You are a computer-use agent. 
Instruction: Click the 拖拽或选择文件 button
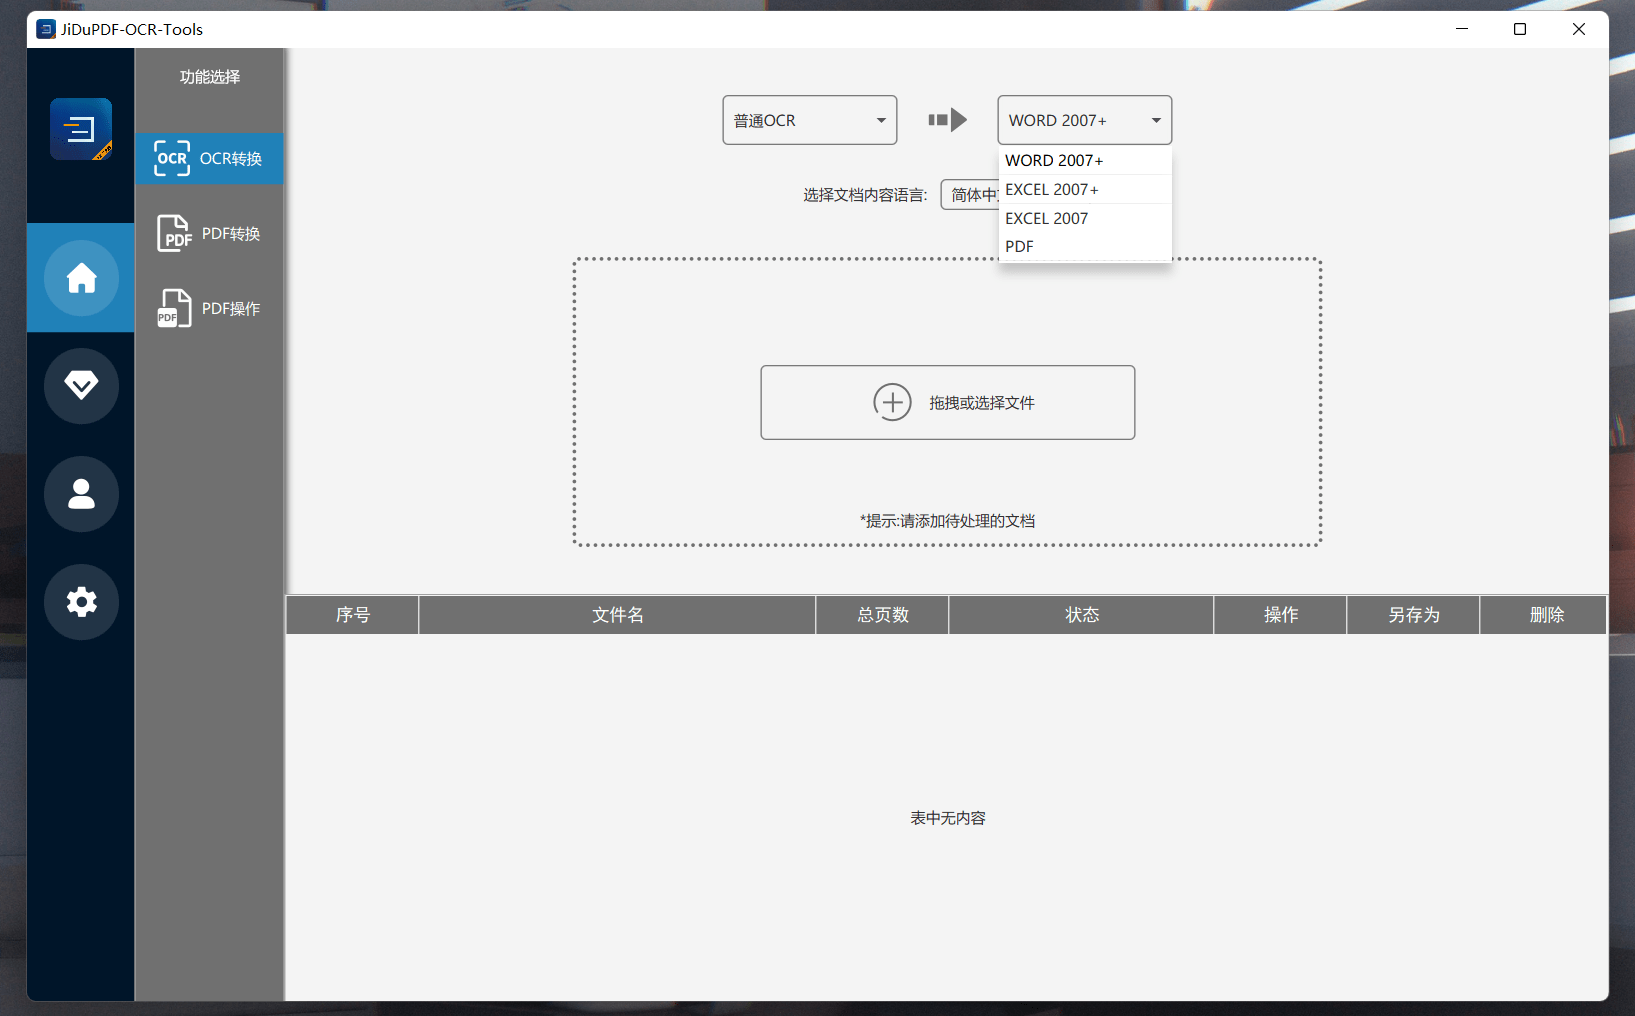click(x=947, y=402)
